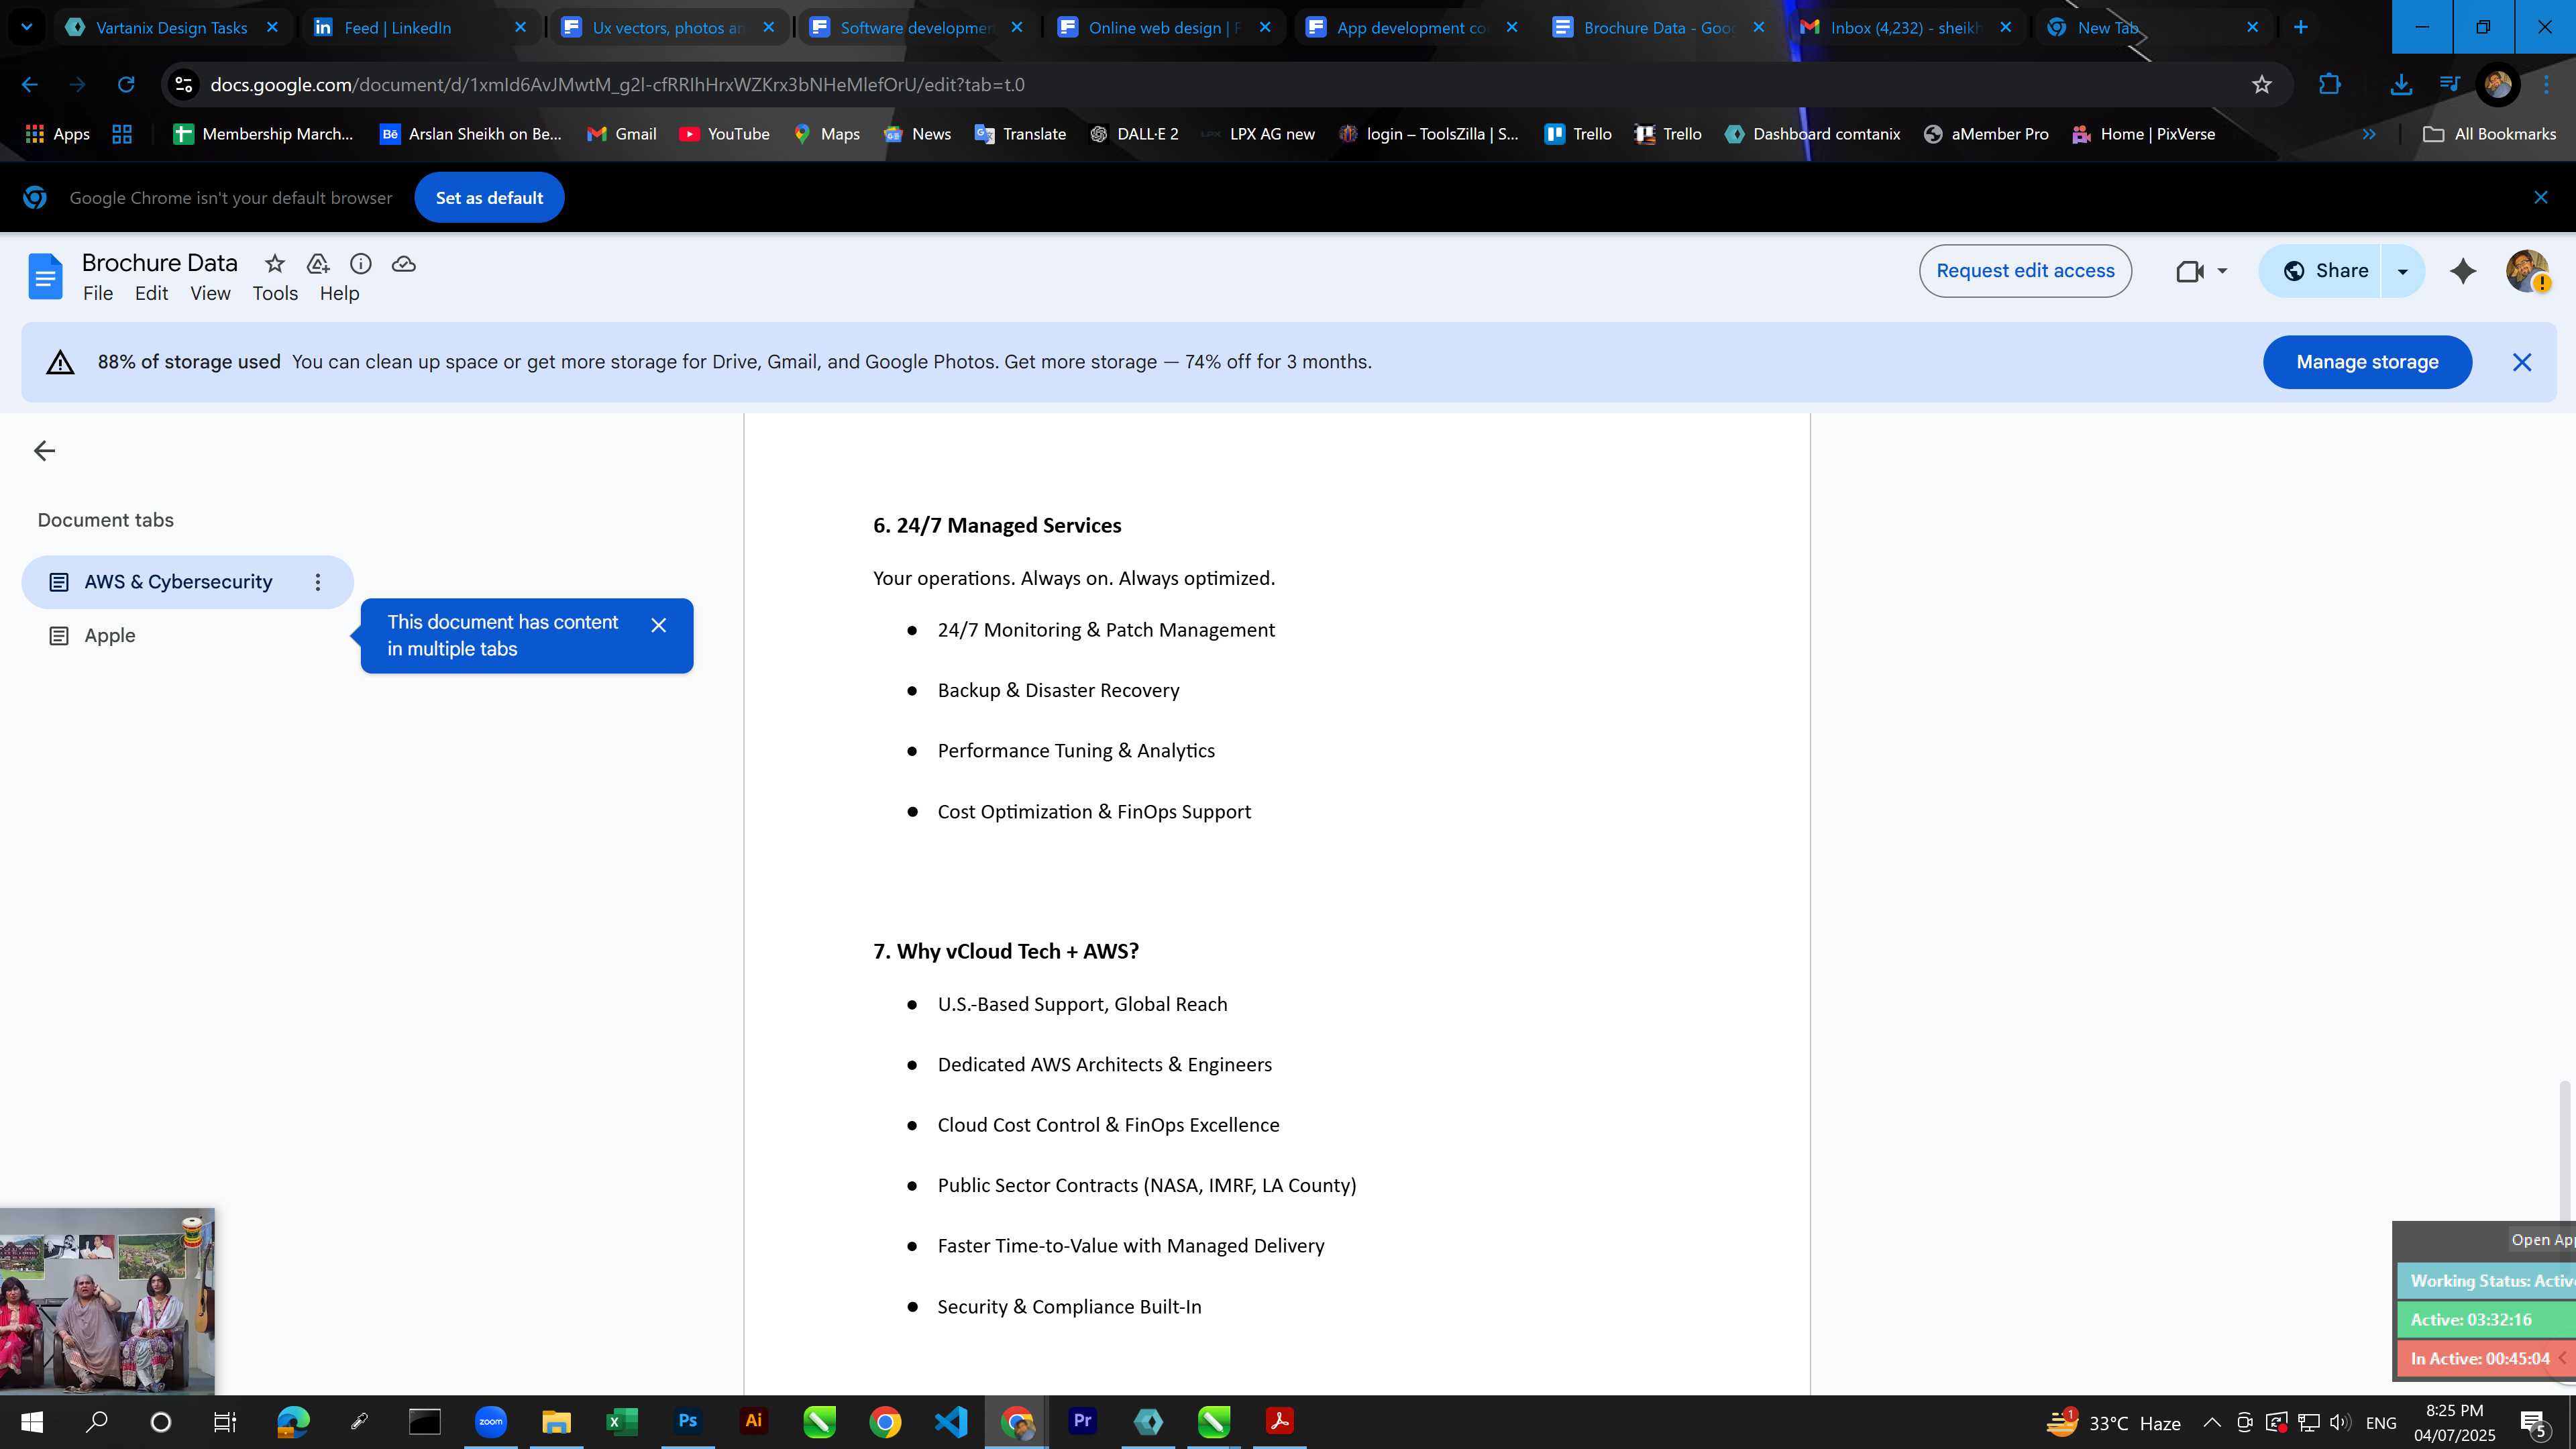The width and height of the screenshot is (2576, 1449).
Task: Expand the Share options dropdown arrow
Action: click(x=2402, y=271)
